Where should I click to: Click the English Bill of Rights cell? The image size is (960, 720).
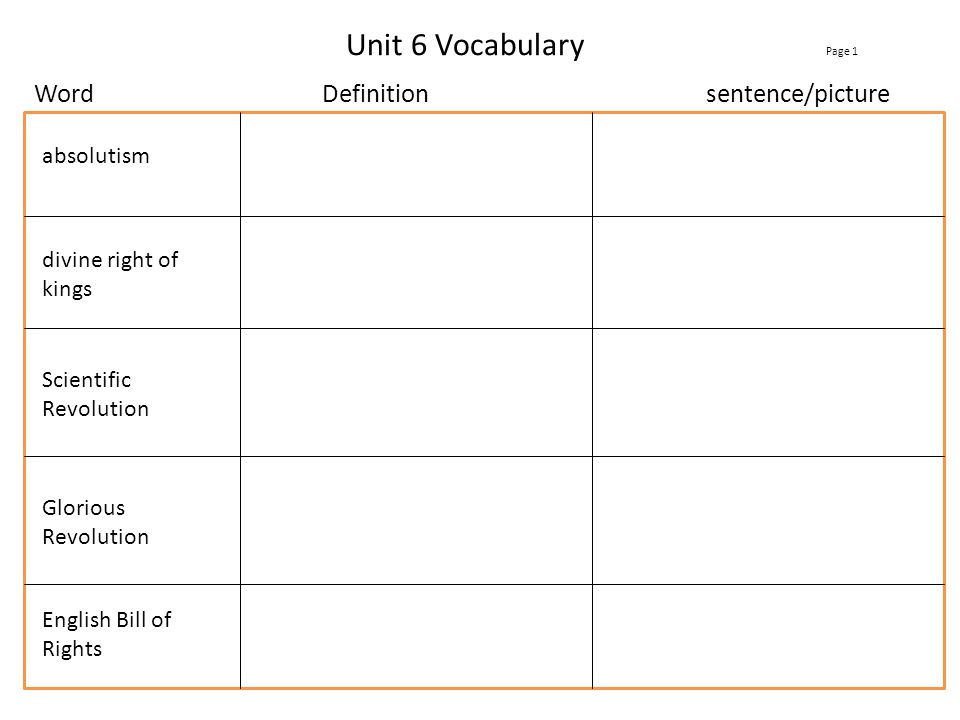132,636
